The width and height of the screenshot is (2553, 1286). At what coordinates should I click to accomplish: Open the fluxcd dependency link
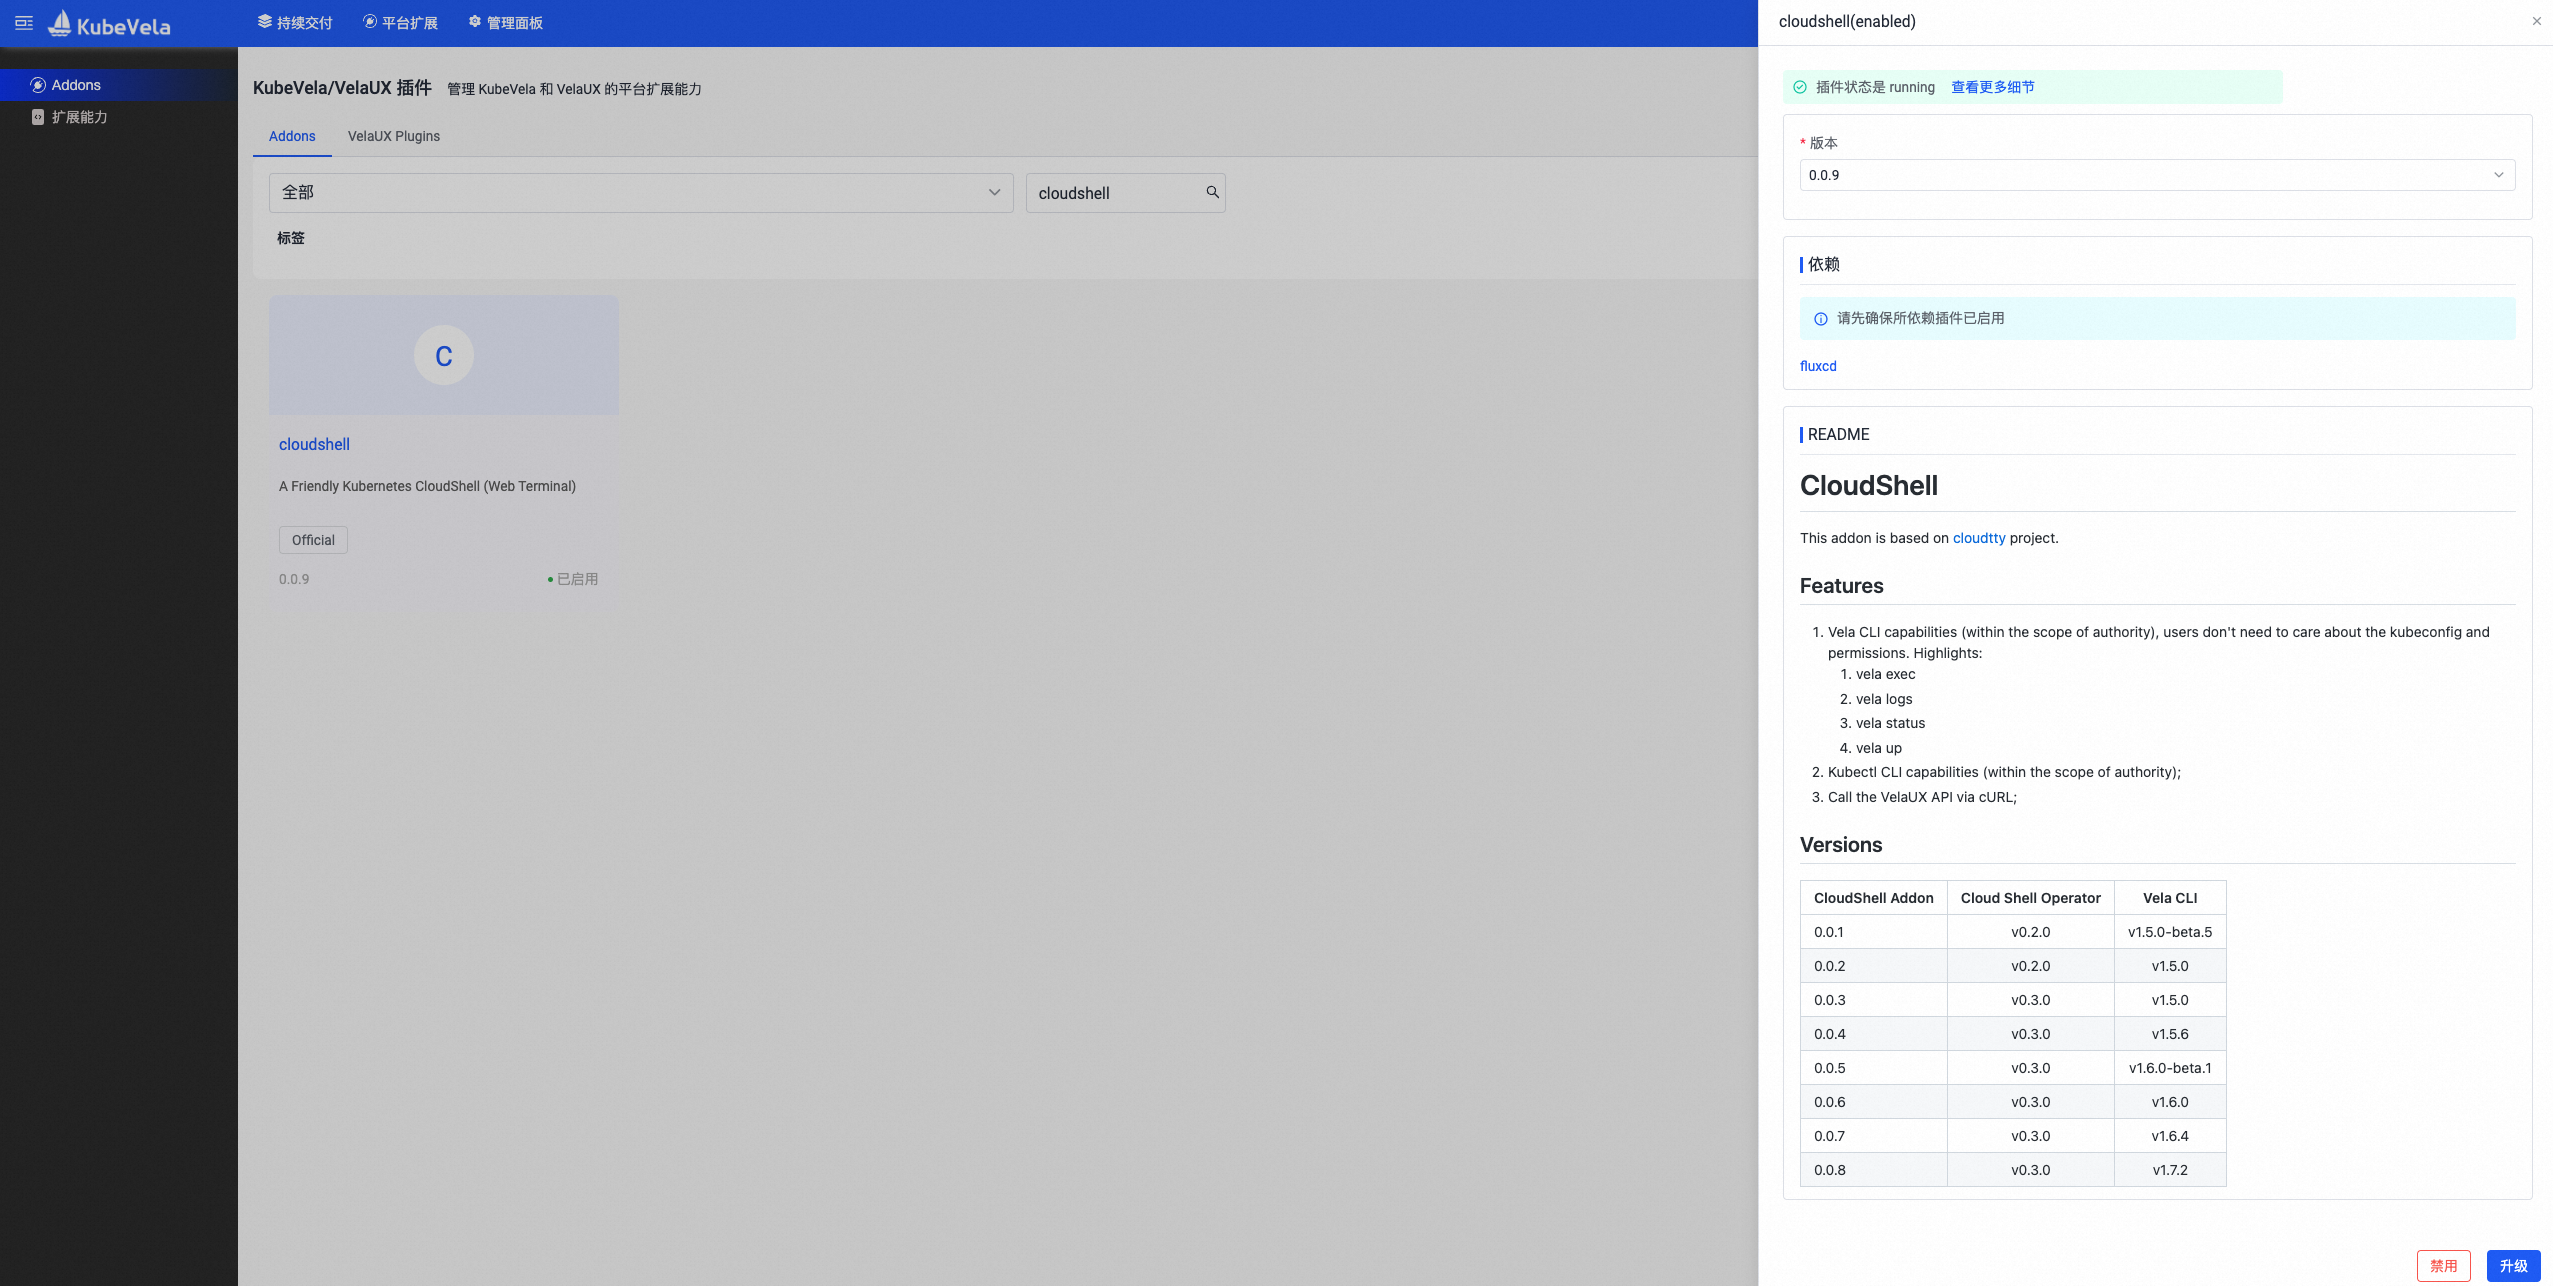[x=1818, y=366]
